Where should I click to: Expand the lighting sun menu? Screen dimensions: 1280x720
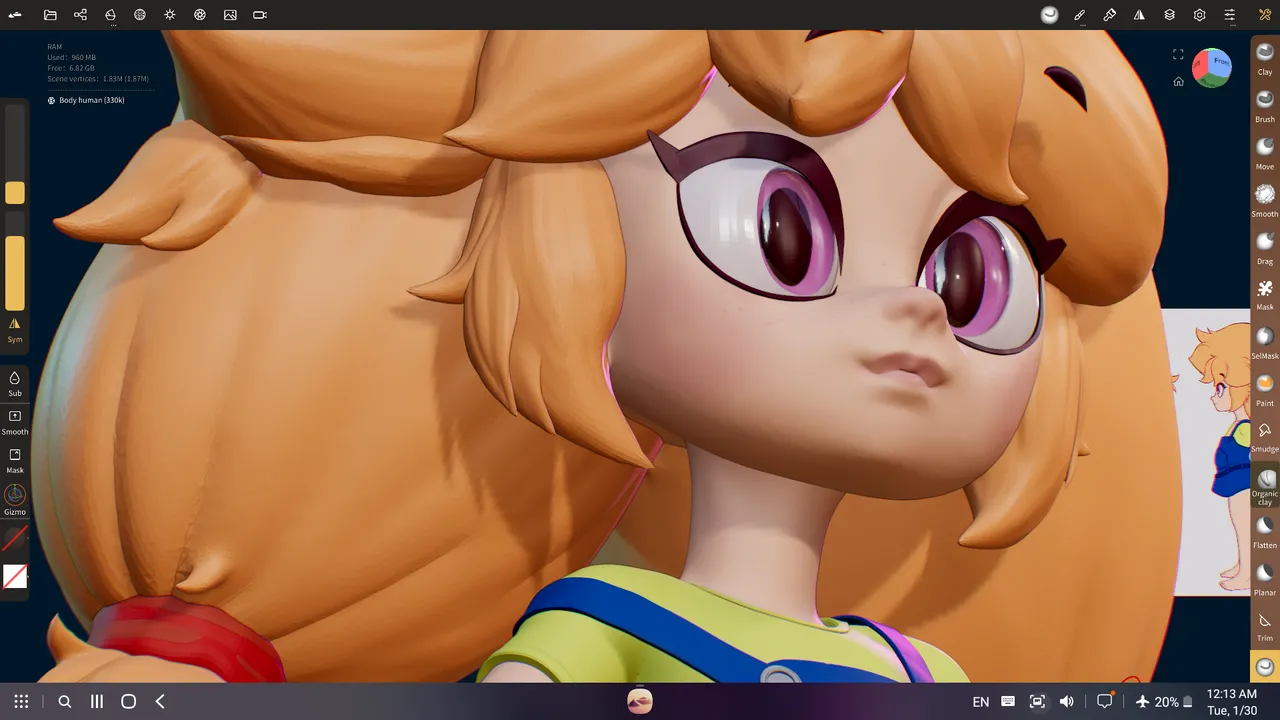[170, 15]
